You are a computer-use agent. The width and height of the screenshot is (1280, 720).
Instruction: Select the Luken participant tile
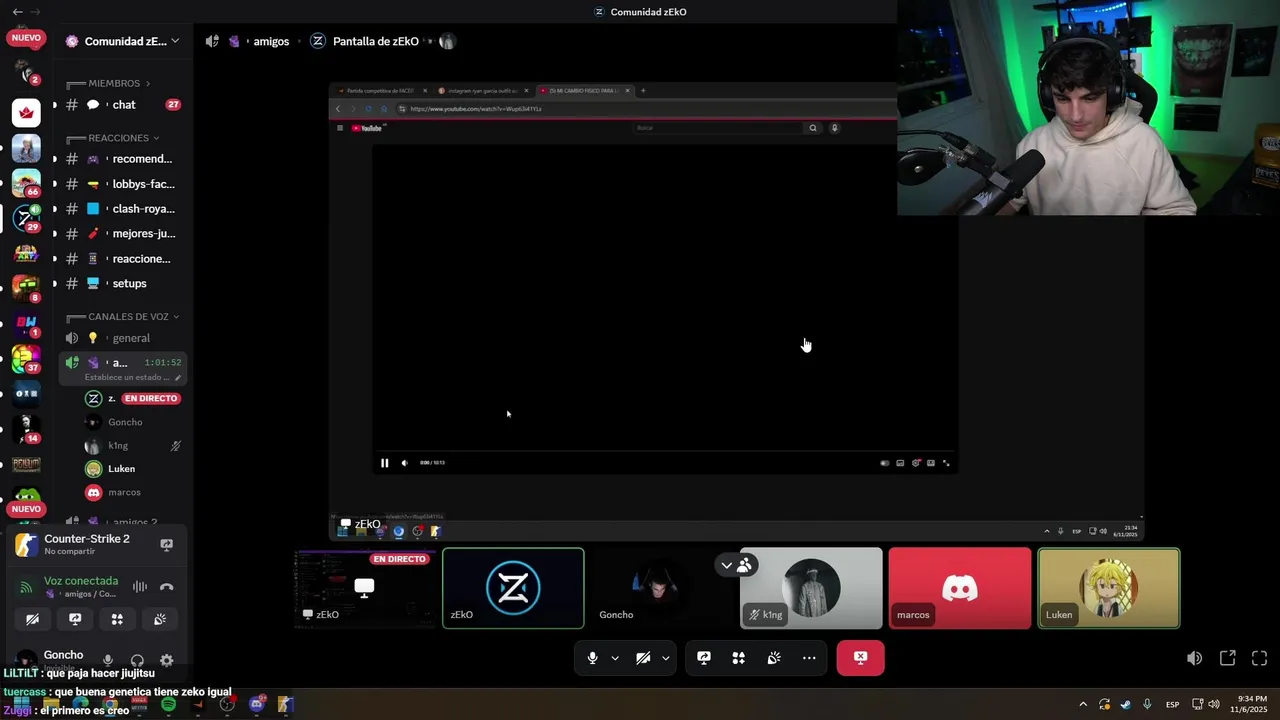click(x=1109, y=588)
